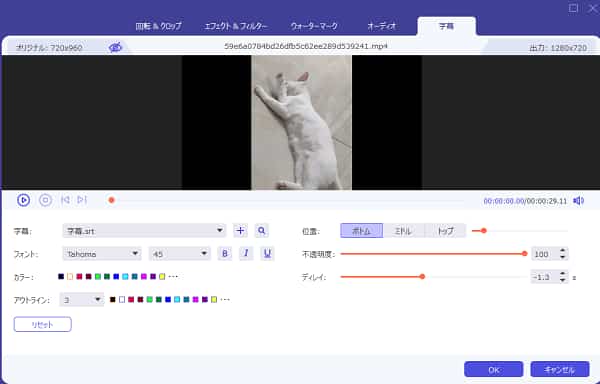This screenshot has height=384, width=600.
Task: Jump to next frame
Action: [x=82, y=200]
